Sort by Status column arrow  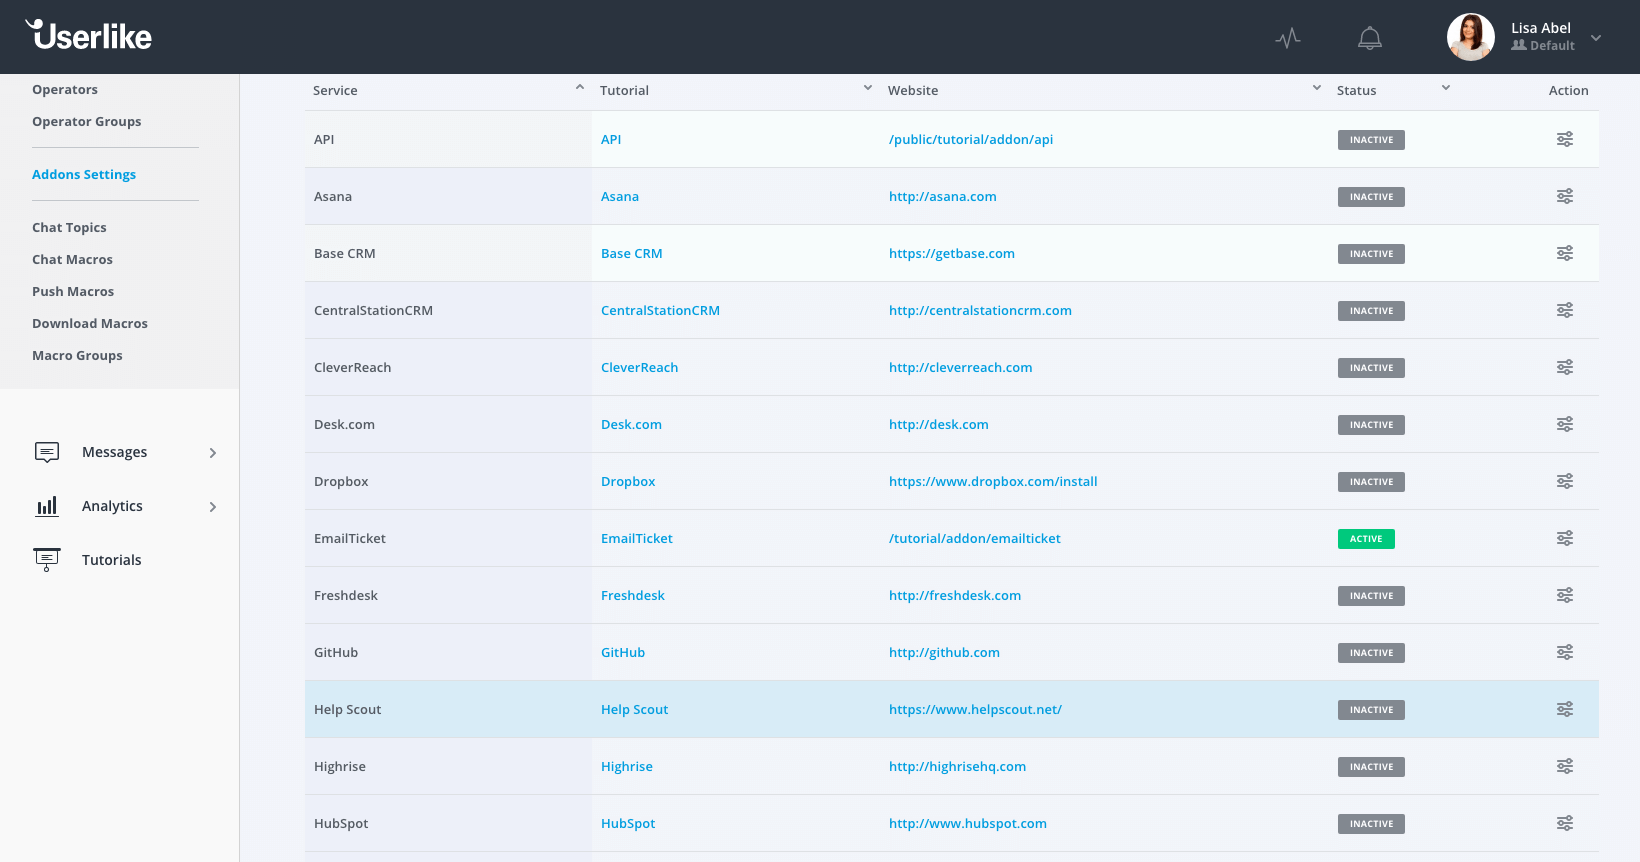[x=1446, y=88]
